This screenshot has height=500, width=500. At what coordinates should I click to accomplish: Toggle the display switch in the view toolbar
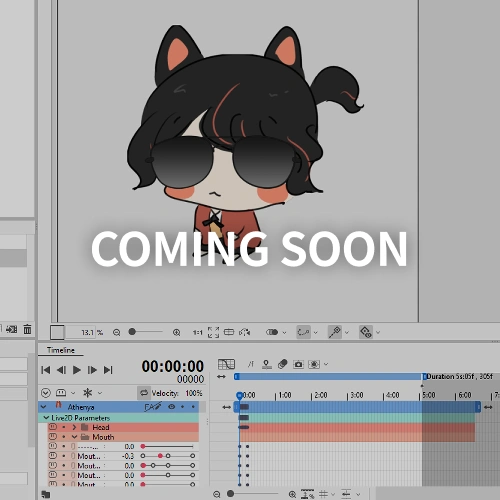click(272, 332)
